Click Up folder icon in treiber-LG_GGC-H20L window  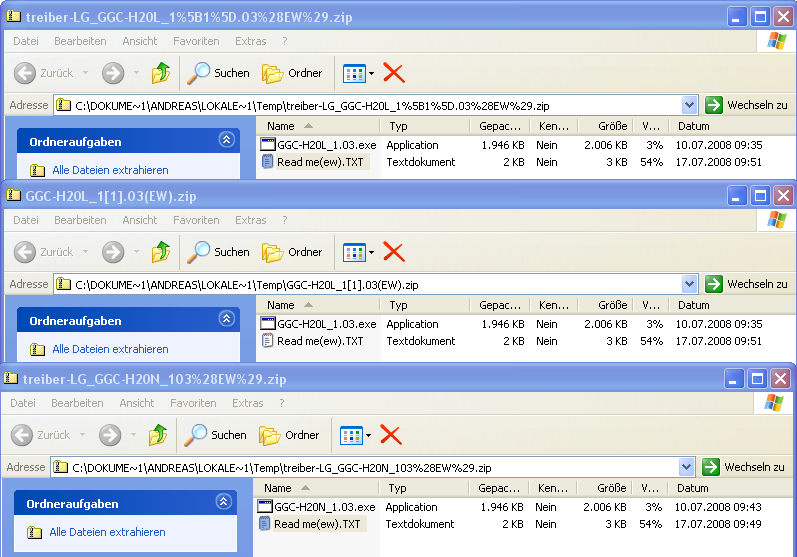click(161, 73)
